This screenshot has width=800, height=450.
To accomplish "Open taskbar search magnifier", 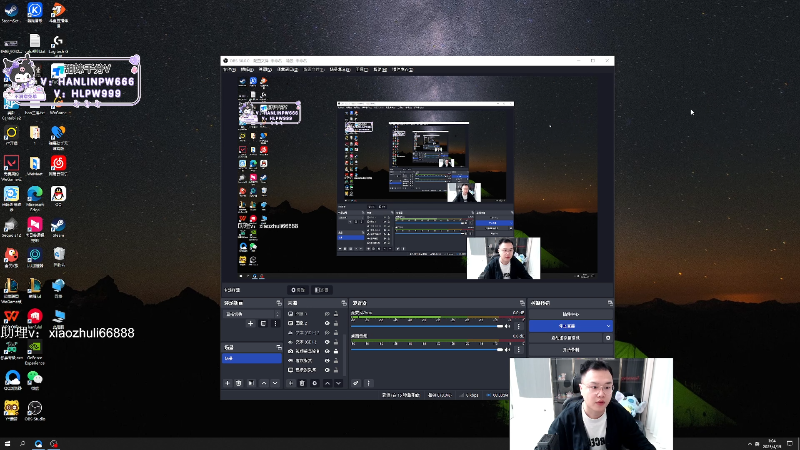I will click(22, 444).
